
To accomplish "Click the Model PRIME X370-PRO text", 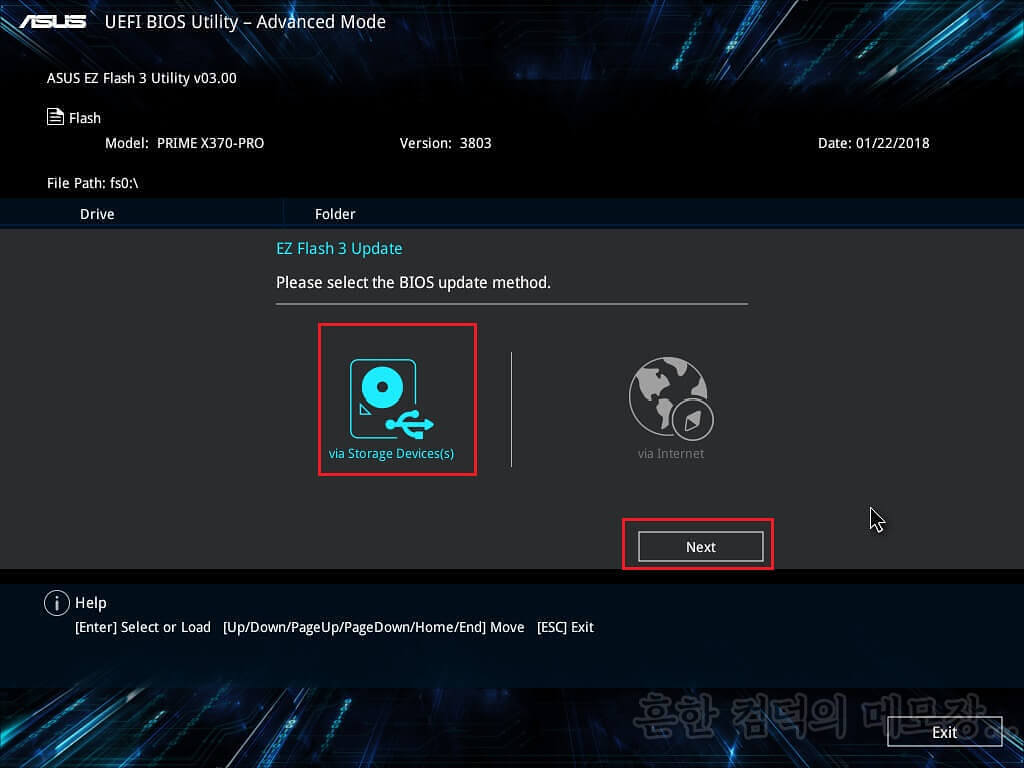I will click(x=185, y=143).
